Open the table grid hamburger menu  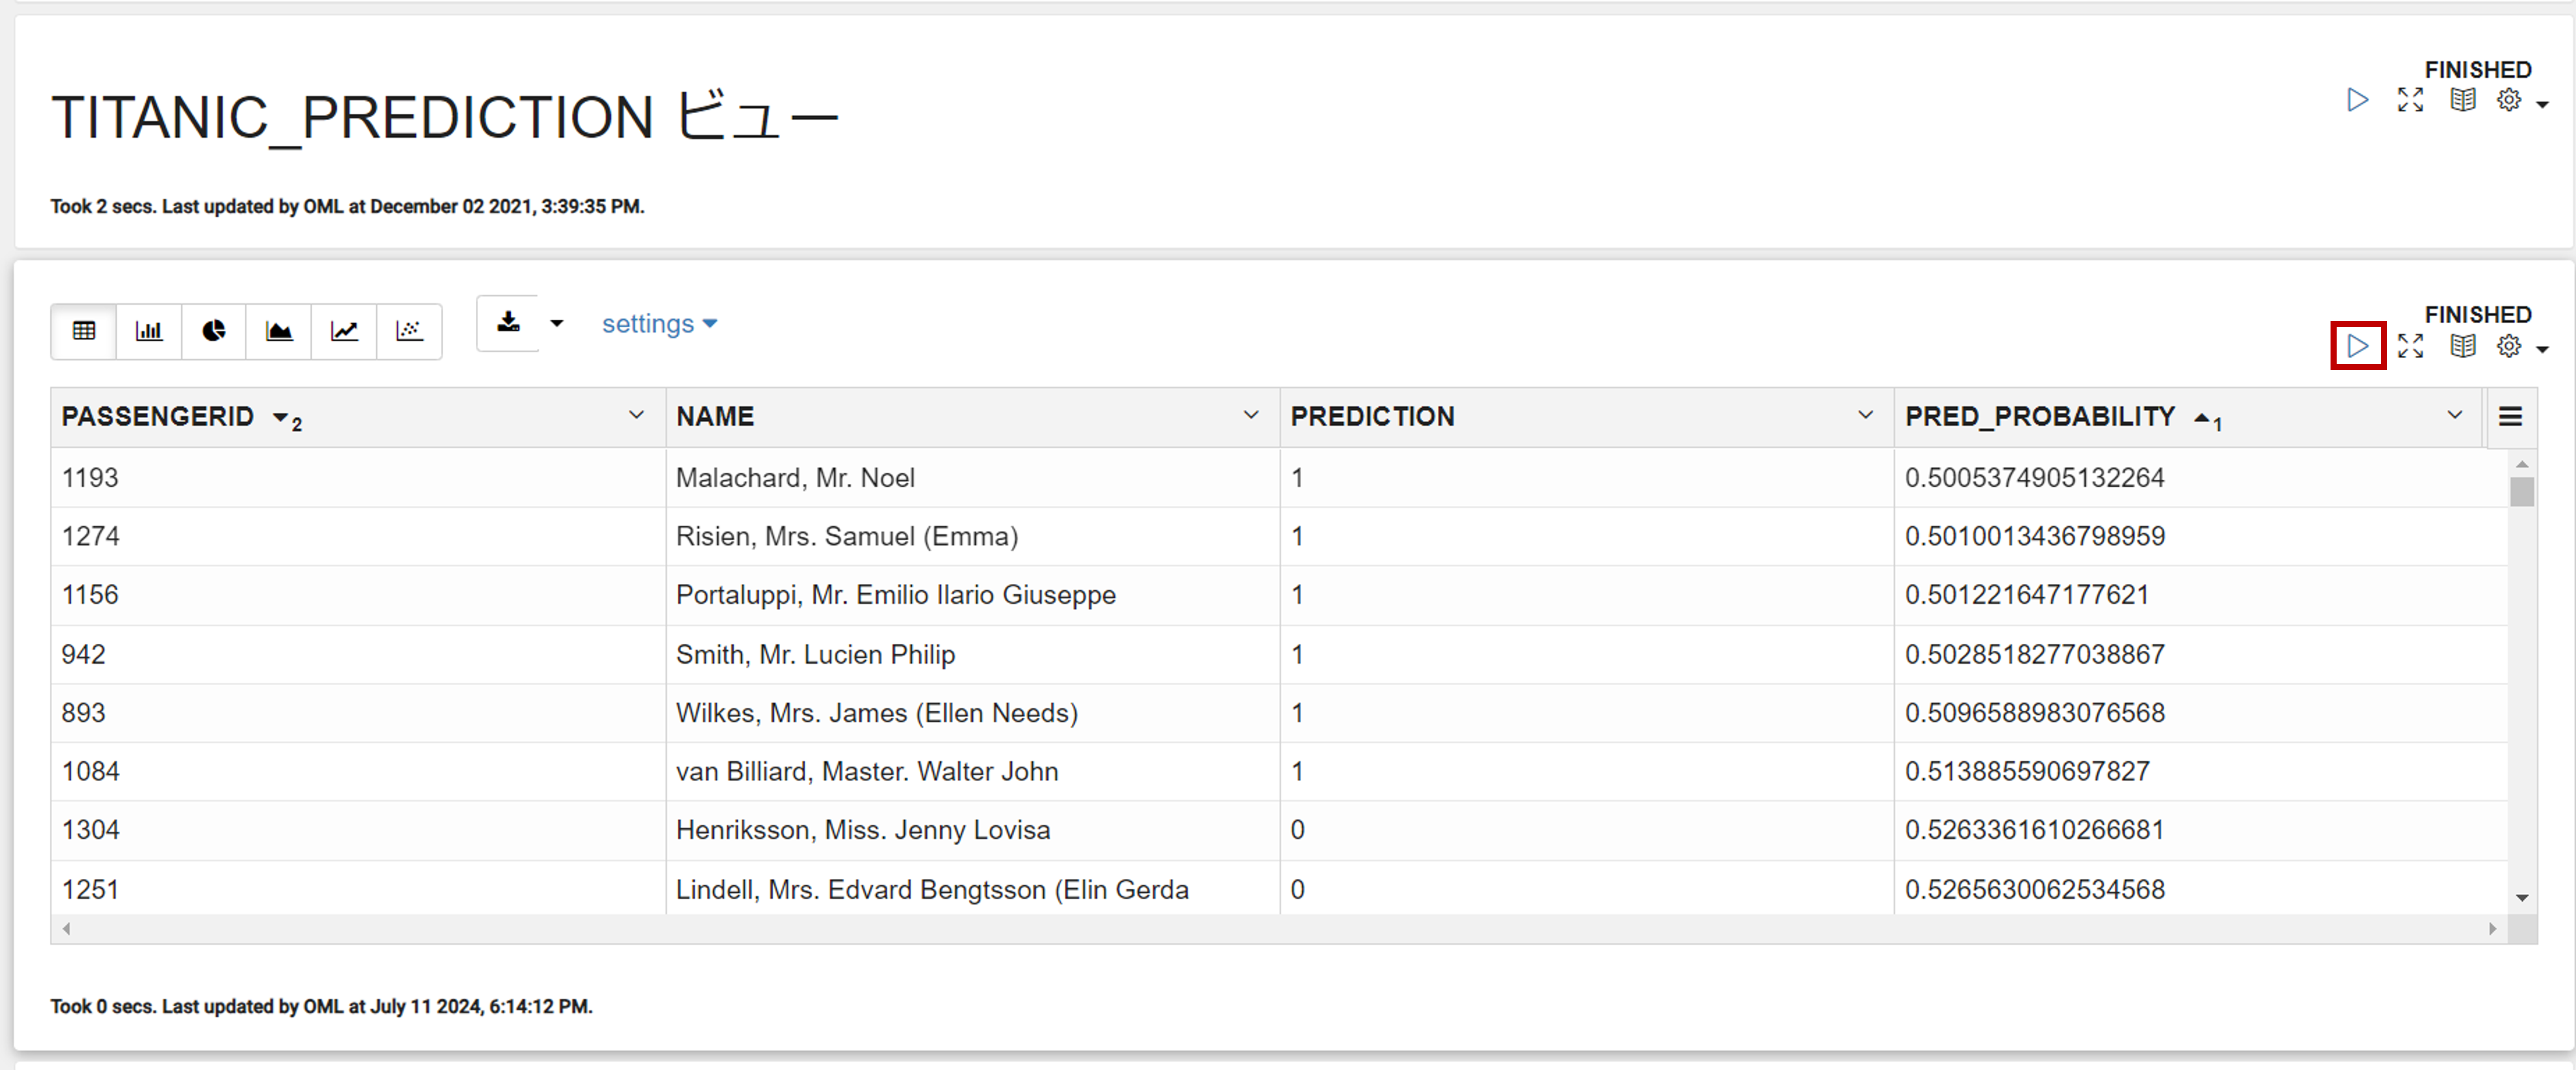pos(2510,416)
